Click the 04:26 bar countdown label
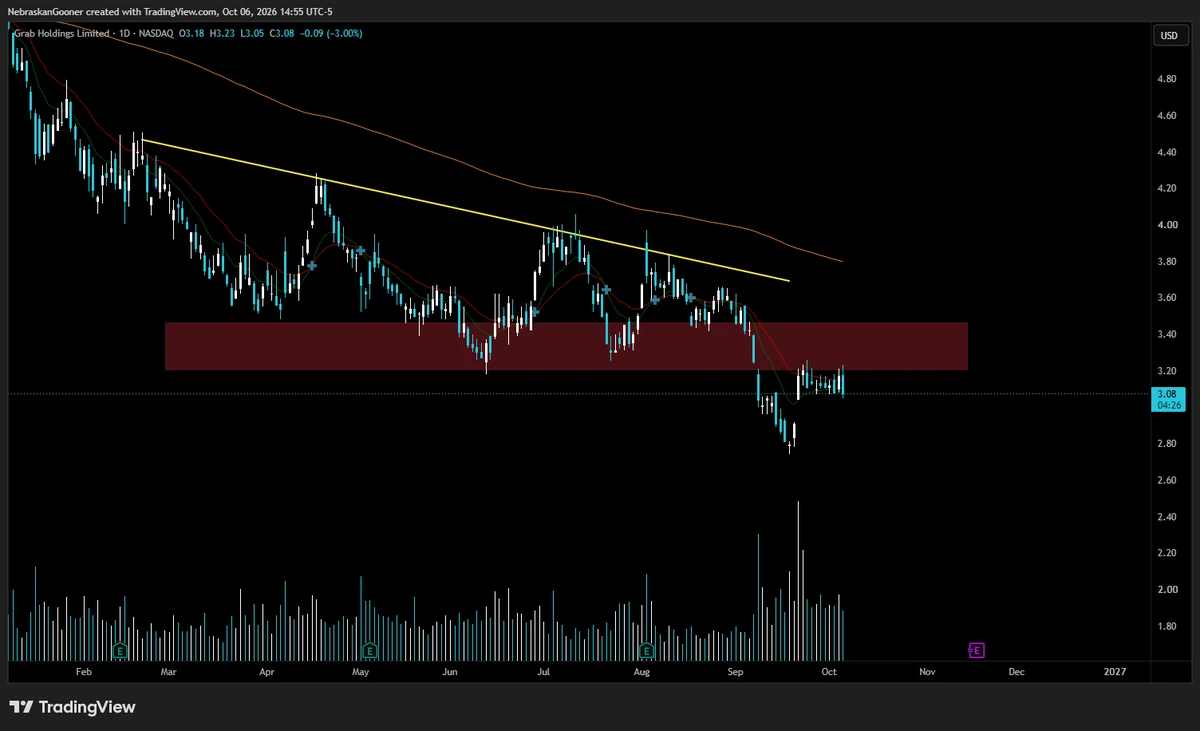The image size is (1200, 731). (x=1168, y=406)
